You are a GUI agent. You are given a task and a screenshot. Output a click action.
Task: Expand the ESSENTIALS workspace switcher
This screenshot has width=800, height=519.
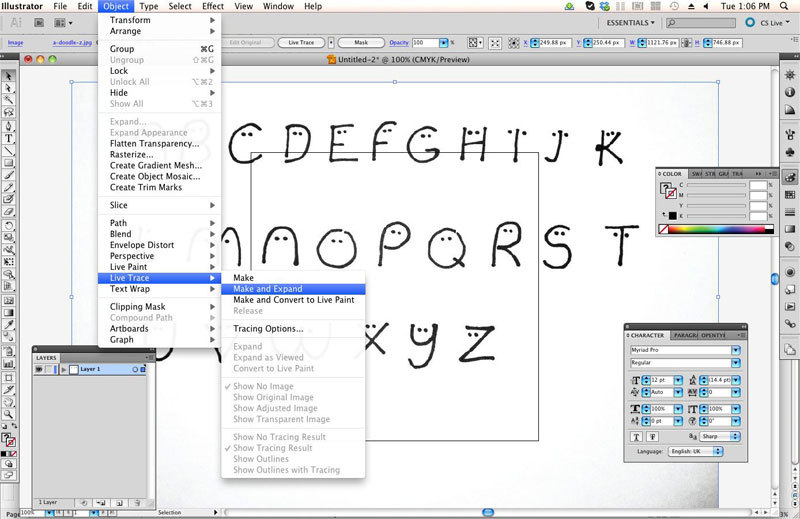(632, 23)
